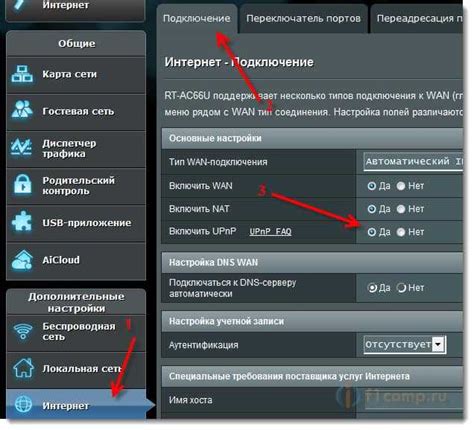The height and width of the screenshot is (430, 474).
Task: Set Включить NAT to Нет
Action: tap(401, 209)
